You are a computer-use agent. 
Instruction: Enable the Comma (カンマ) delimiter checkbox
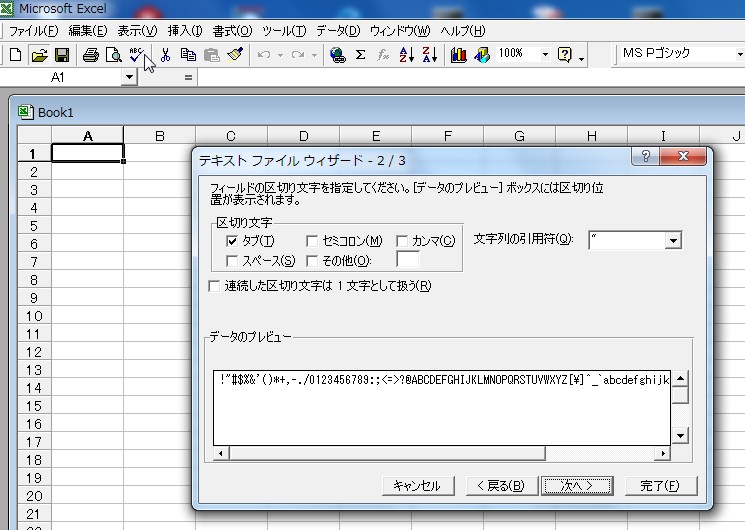(402, 241)
